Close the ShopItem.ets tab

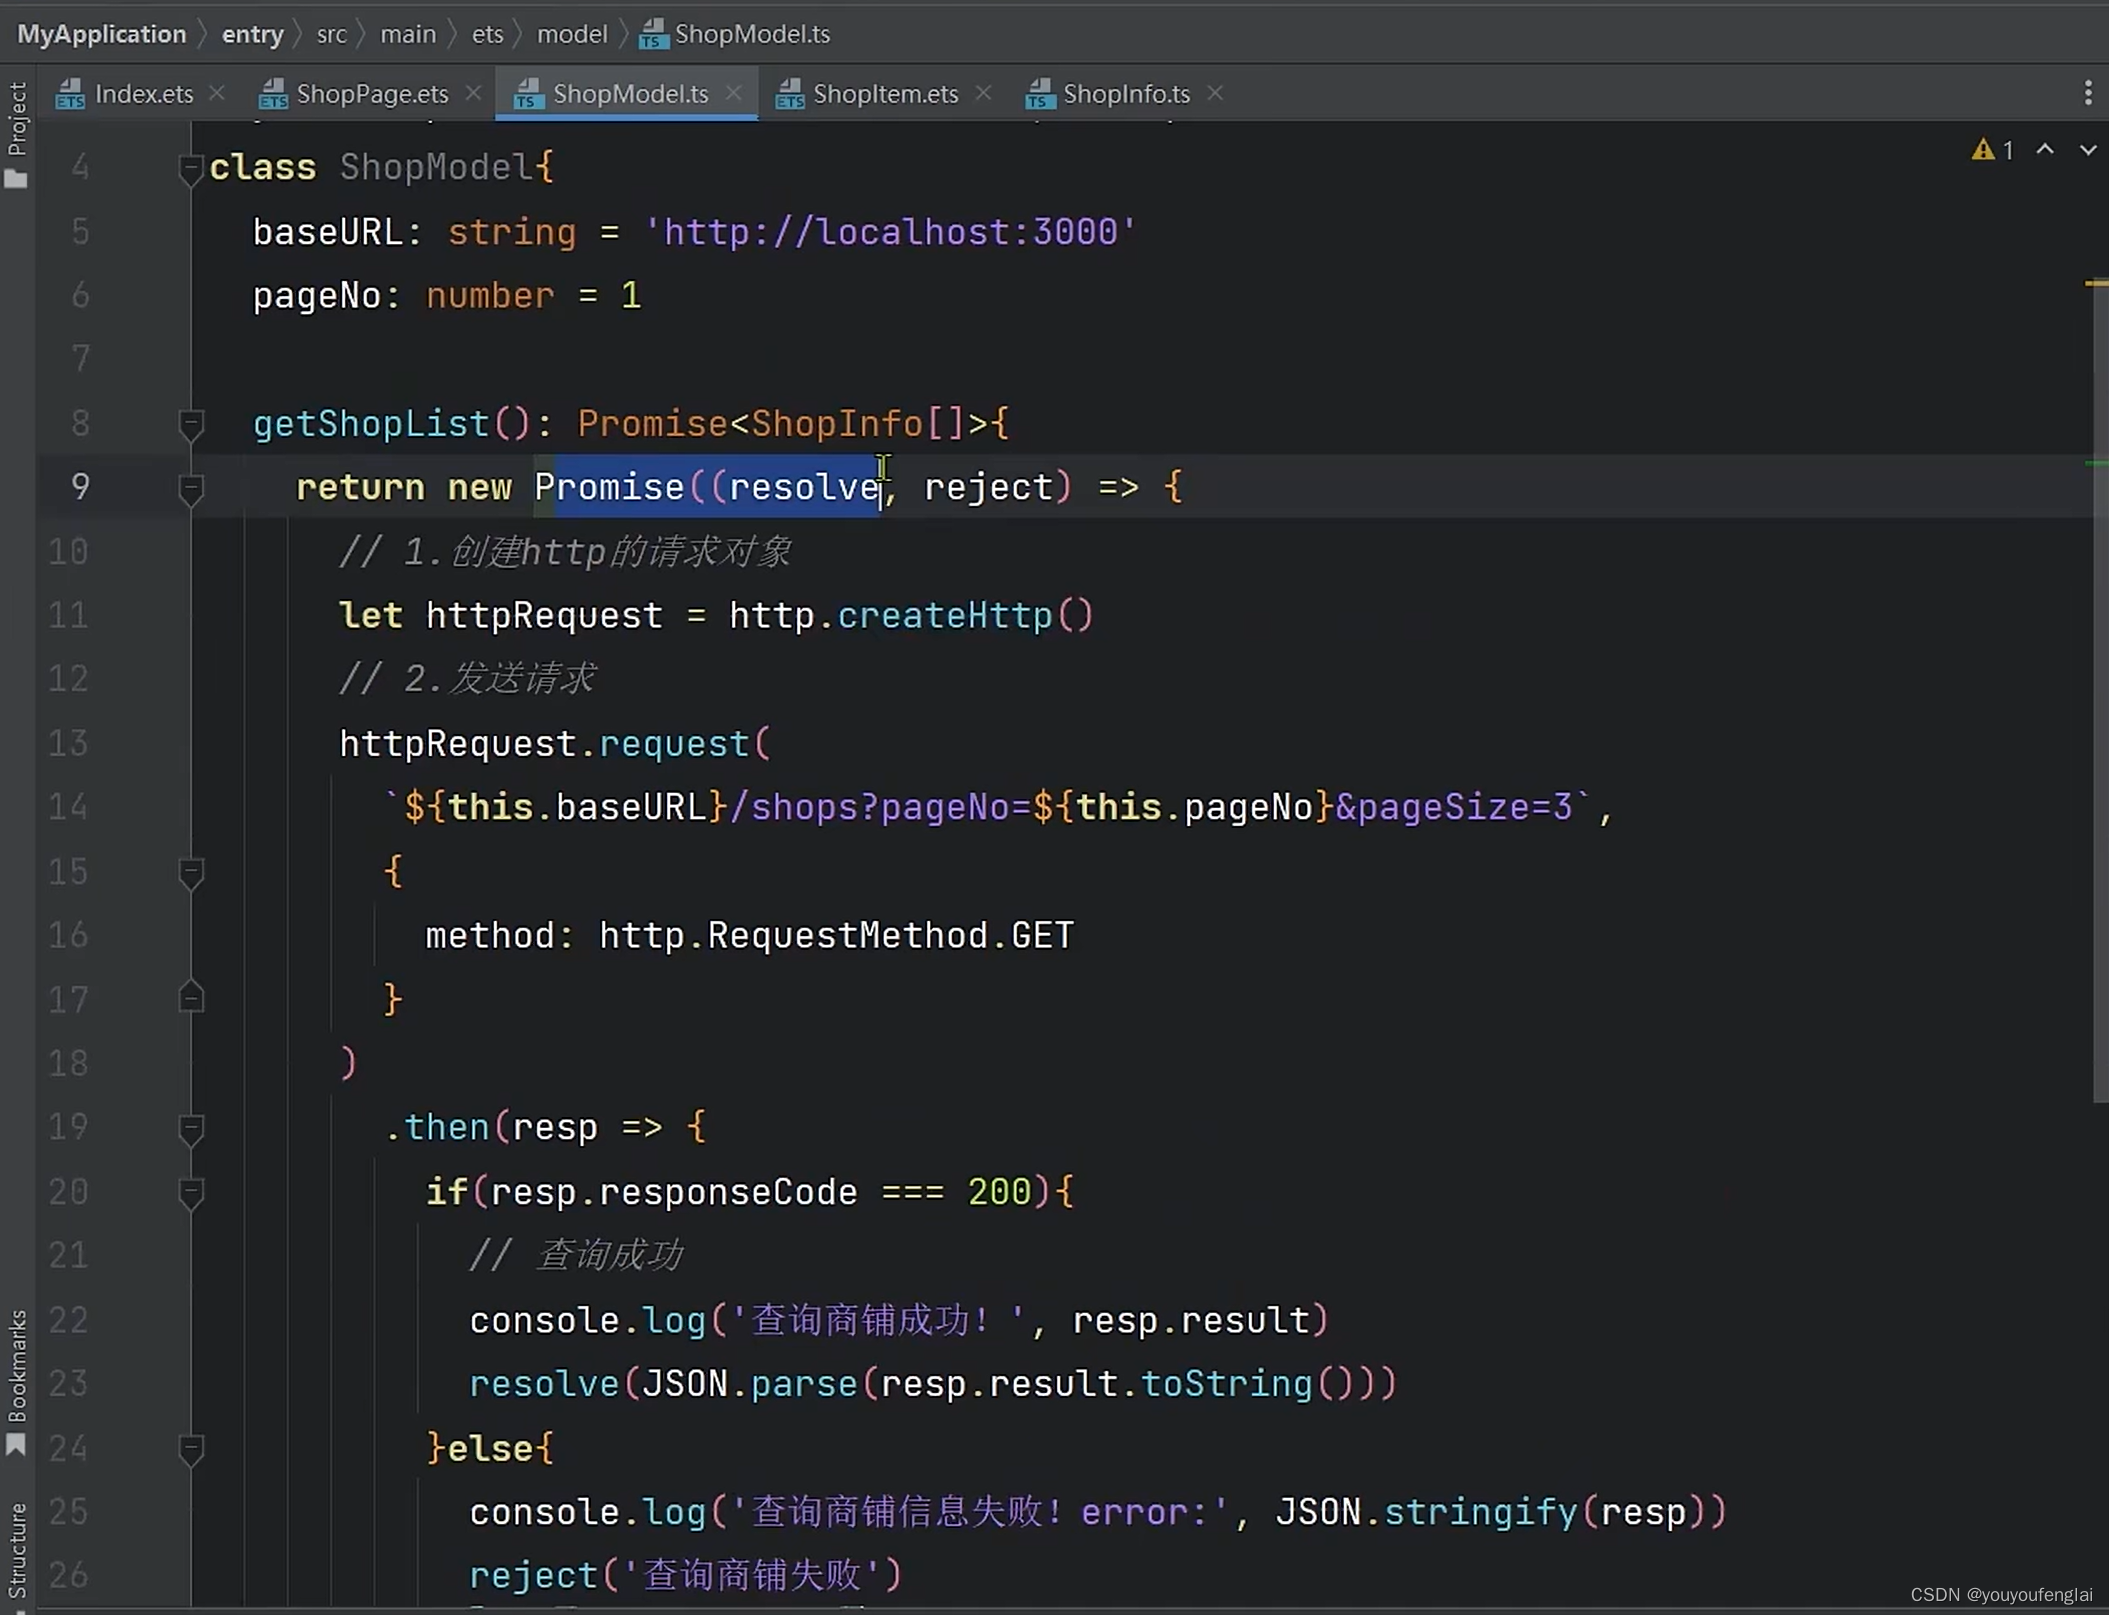983,93
